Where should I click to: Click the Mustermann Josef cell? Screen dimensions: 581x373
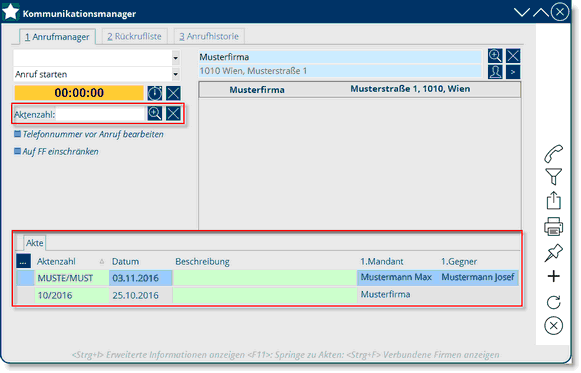point(478,277)
